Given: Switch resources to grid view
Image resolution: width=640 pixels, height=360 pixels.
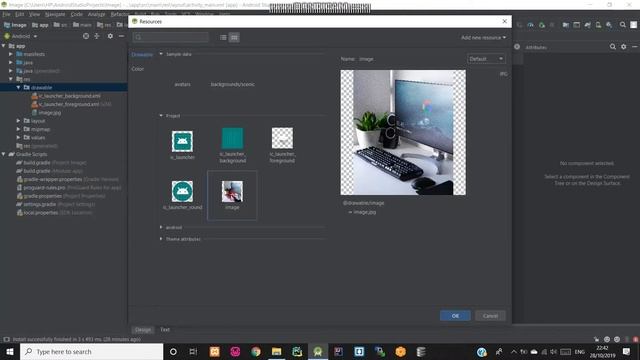Looking at the screenshot, I should click(x=234, y=38).
